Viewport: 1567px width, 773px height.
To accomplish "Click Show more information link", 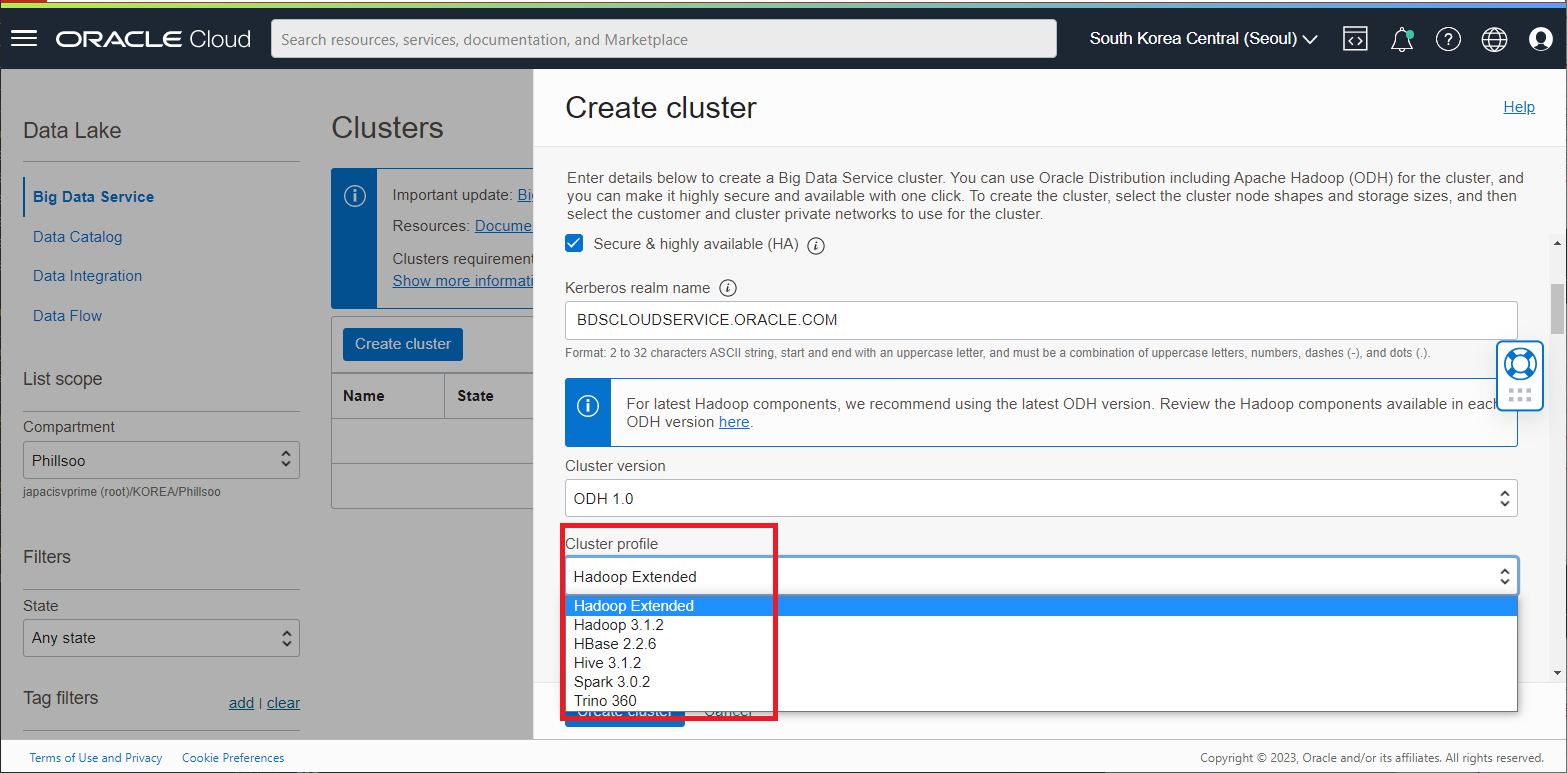I will click(x=463, y=281).
